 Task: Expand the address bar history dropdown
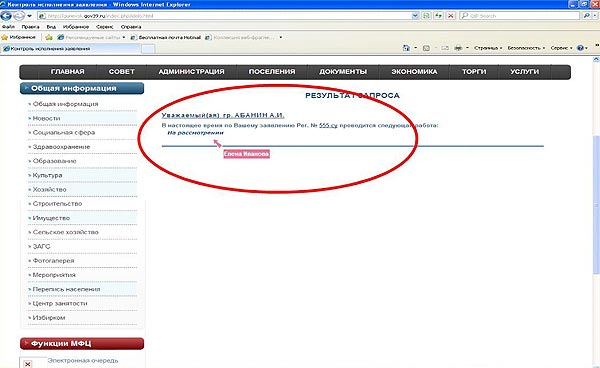[x=415, y=16]
